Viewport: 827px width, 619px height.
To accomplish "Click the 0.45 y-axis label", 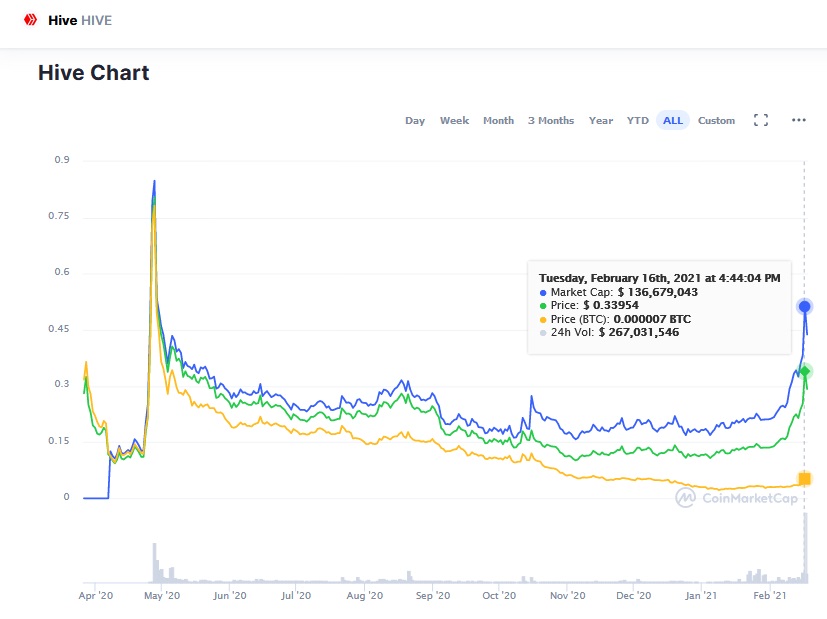I will [59, 328].
